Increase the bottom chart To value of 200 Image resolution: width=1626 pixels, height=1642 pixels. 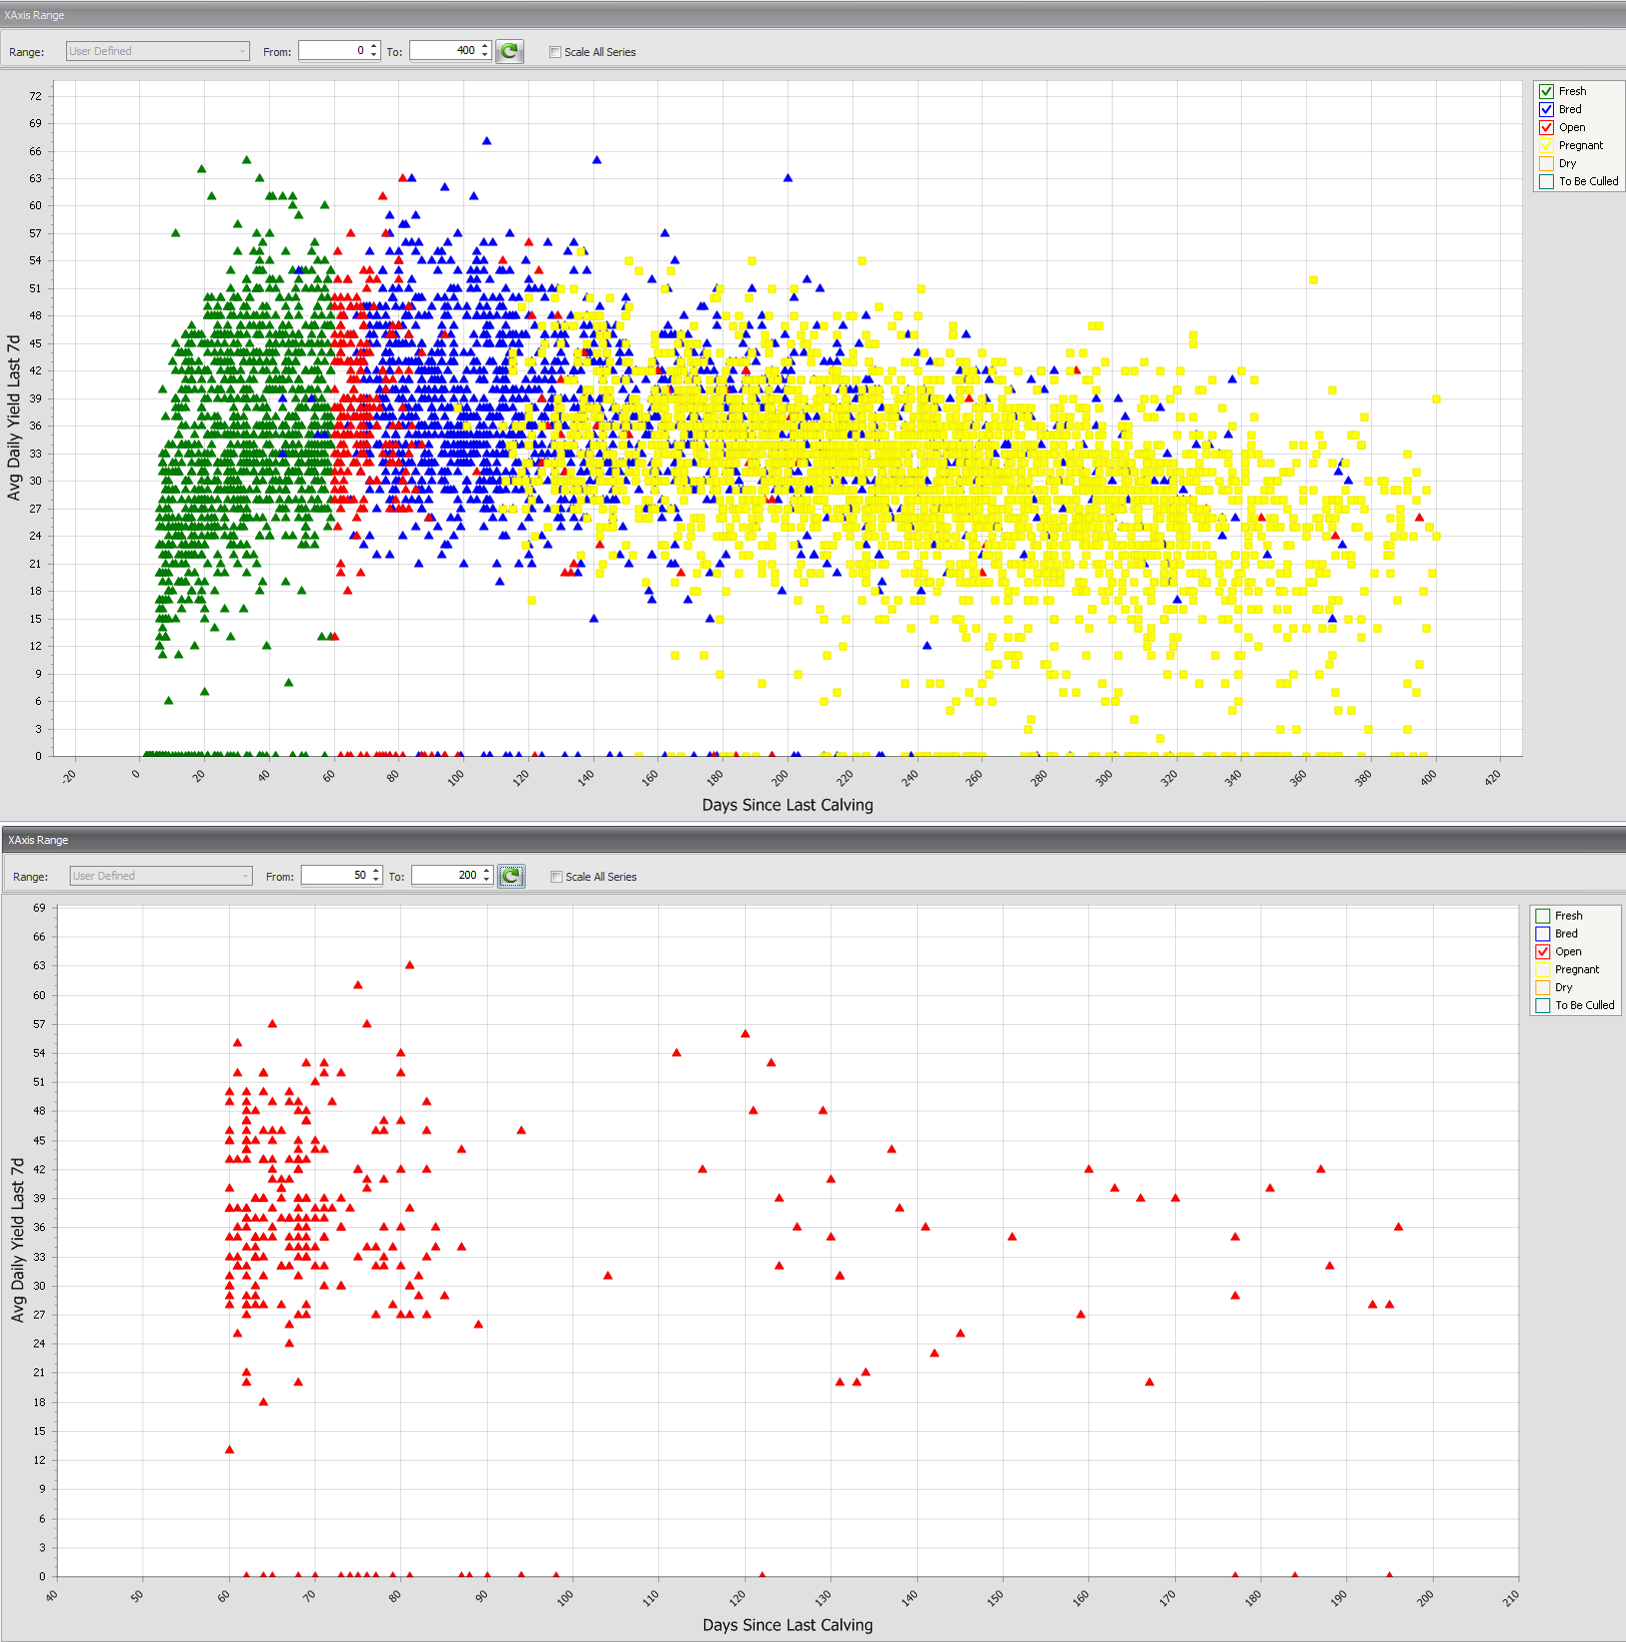487,871
